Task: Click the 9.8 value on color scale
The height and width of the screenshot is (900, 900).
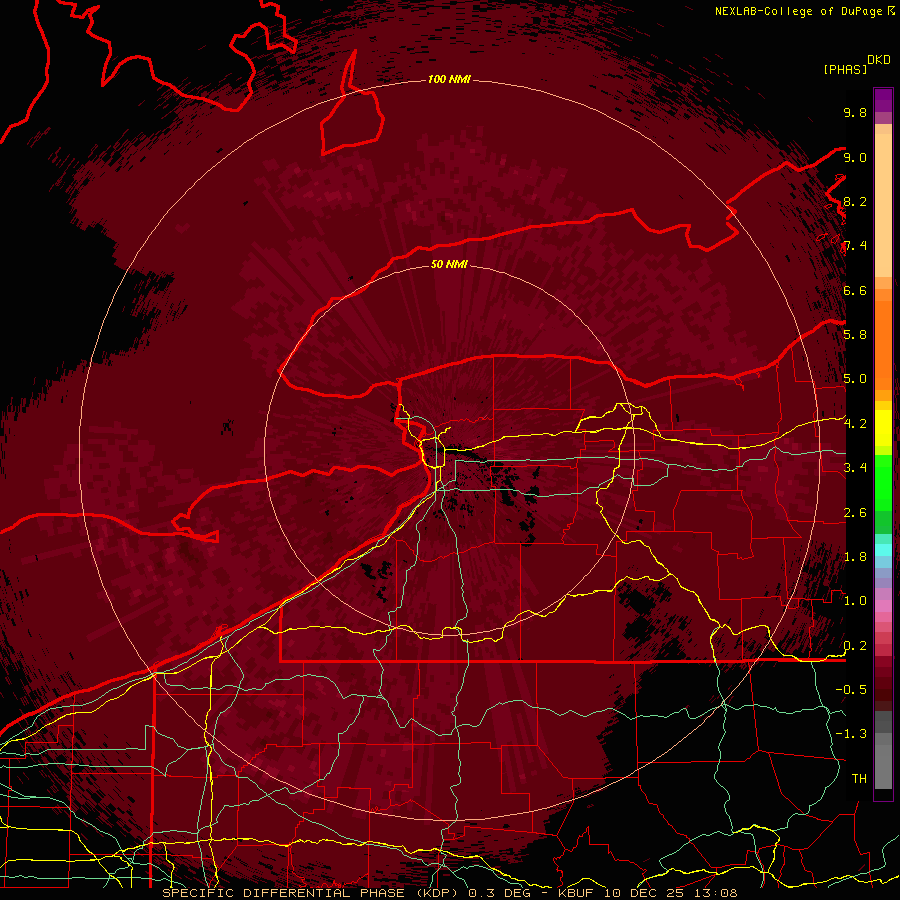Action: pos(855,112)
